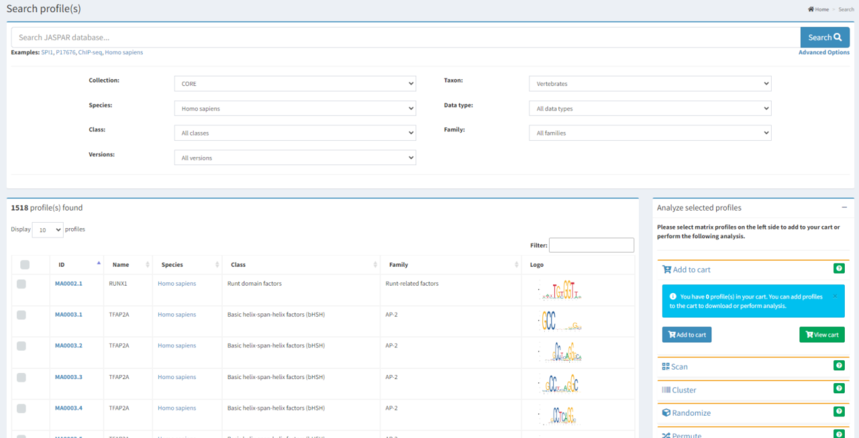Click the RUNX1 sequence logo thumbnail
The image size is (859, 438).
pos(560,291)
